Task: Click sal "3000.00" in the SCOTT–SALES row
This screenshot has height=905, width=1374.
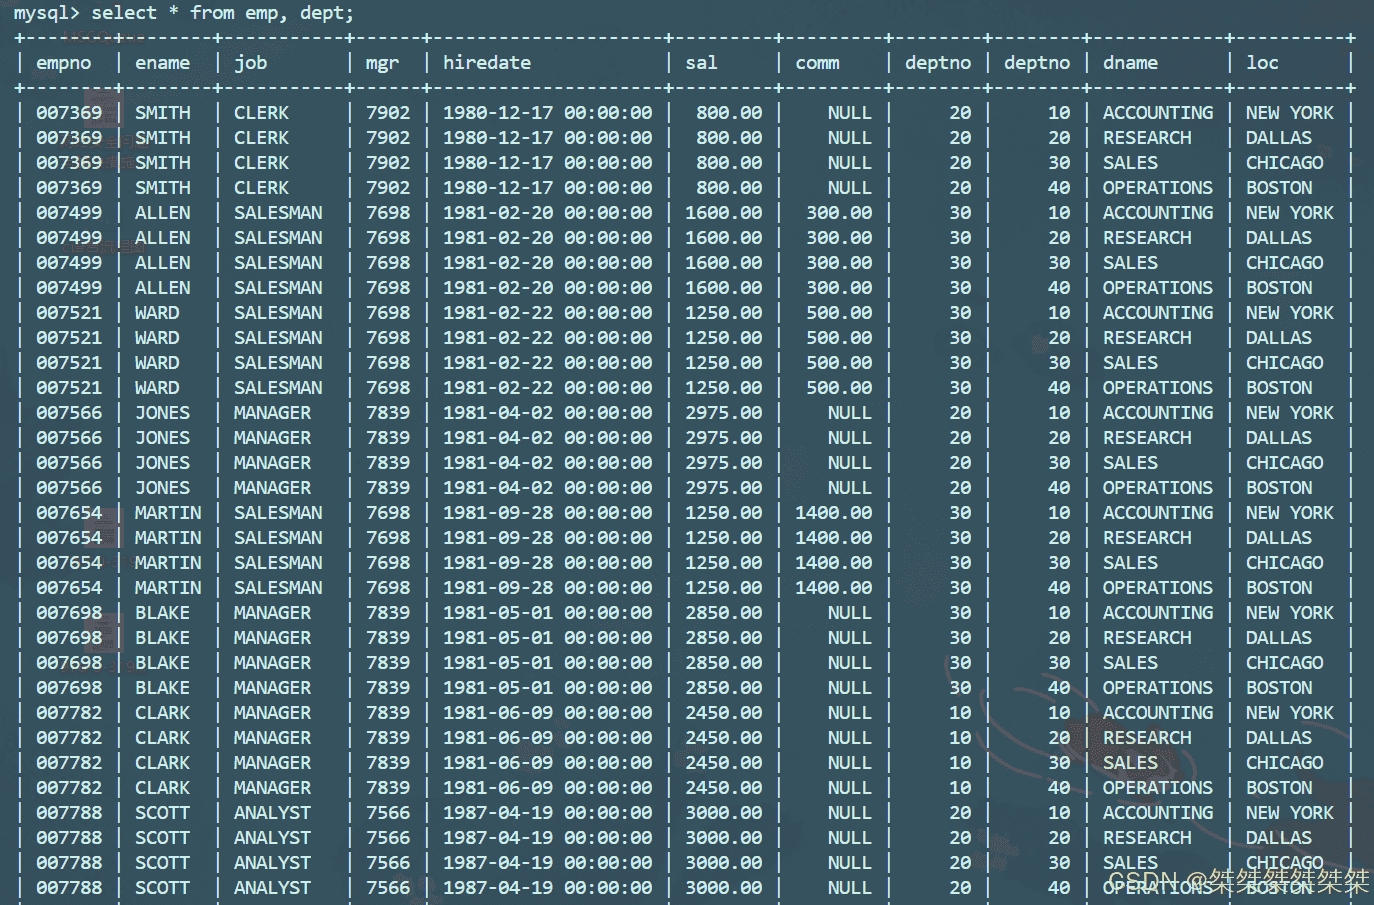Action: 723,863
